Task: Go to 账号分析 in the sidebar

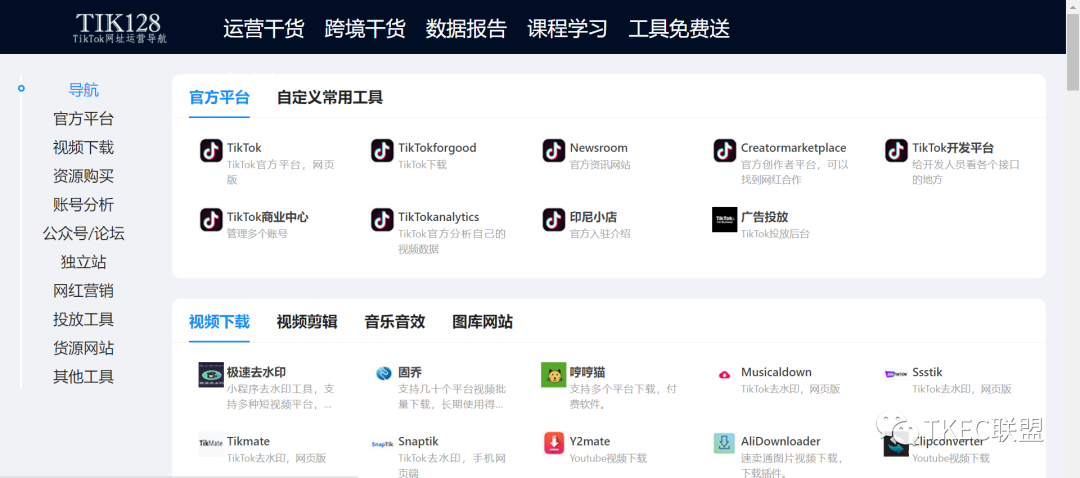Action: tap(83, 205)
